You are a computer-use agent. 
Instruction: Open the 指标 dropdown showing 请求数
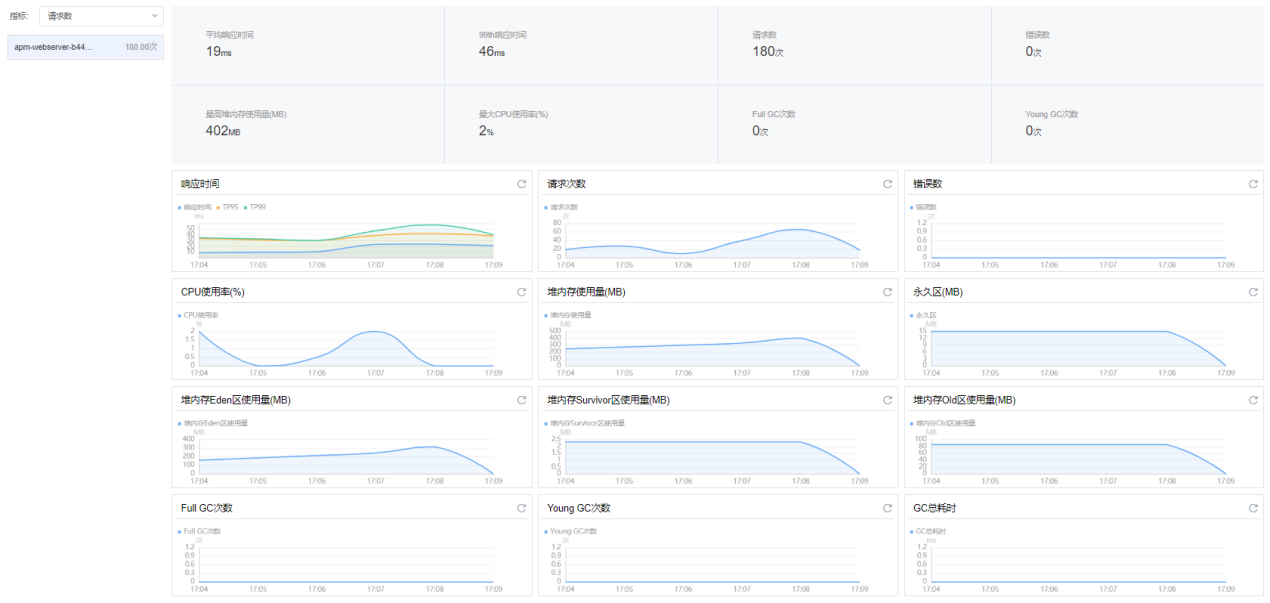(101, 16)
